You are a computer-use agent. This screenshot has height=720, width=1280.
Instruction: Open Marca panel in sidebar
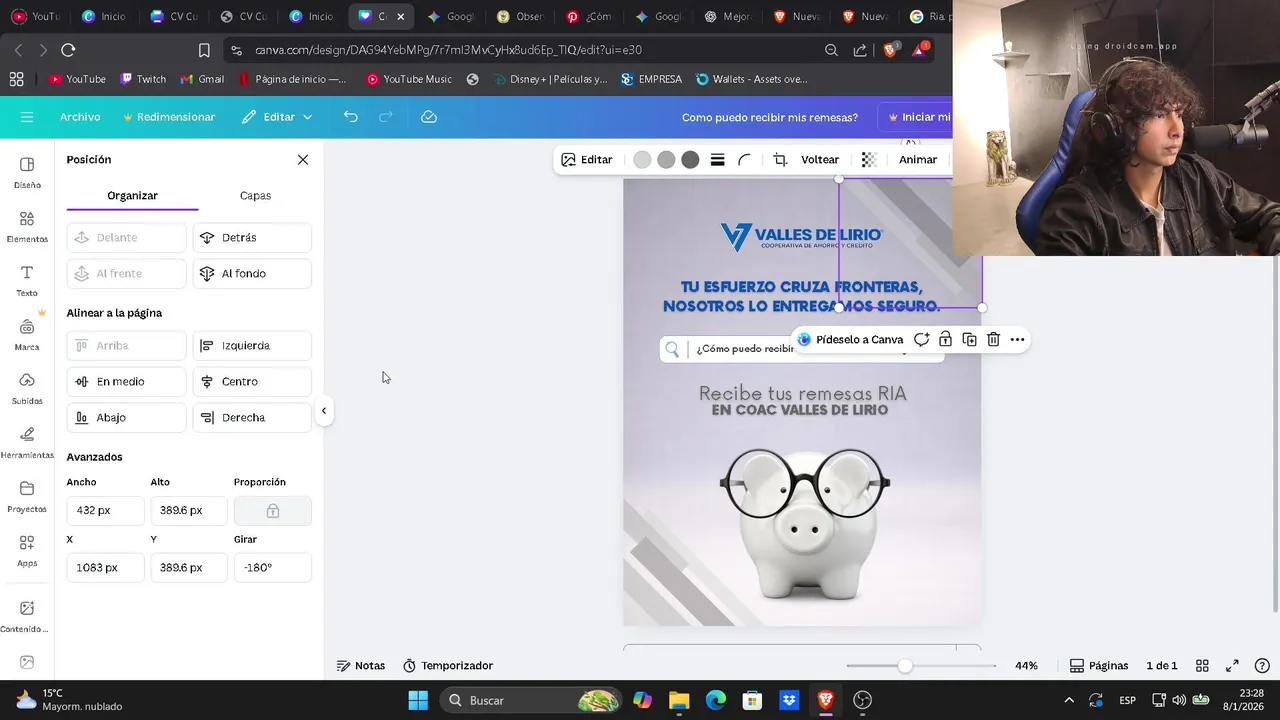pyautogui.click(x=27, y=335)
